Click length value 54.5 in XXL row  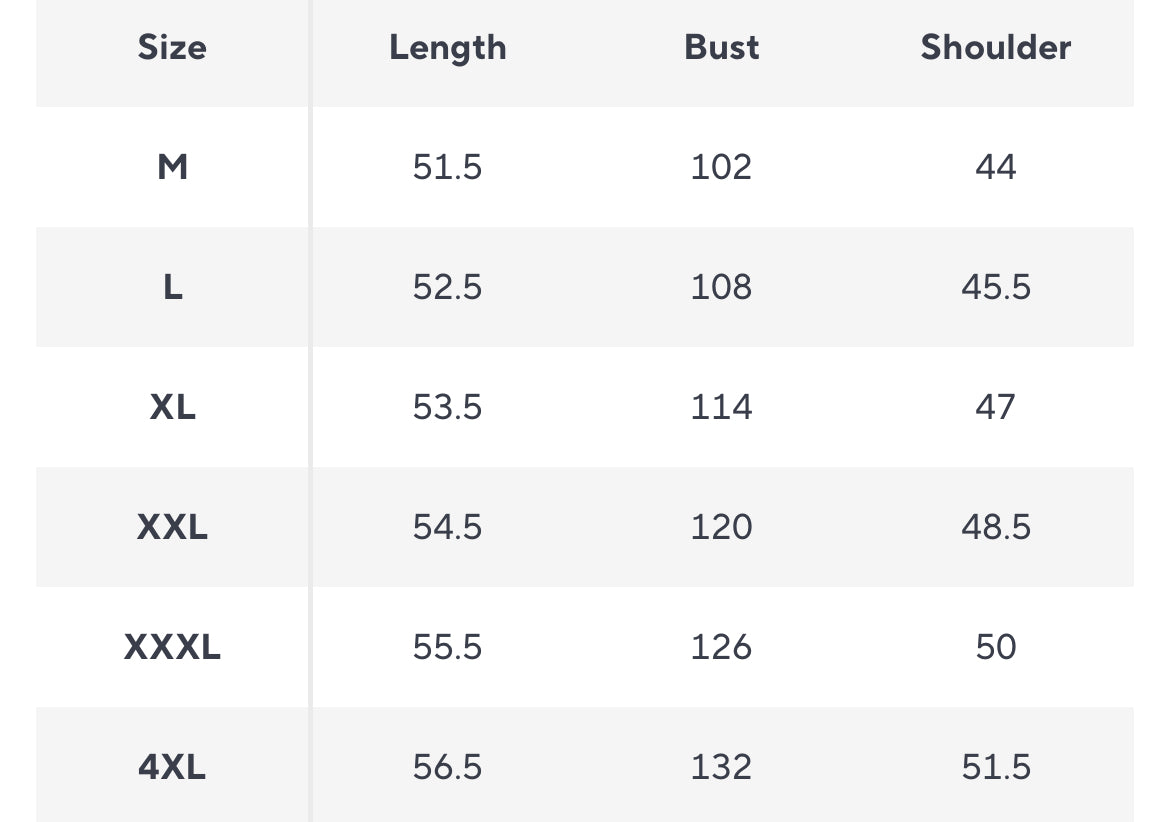447,527
